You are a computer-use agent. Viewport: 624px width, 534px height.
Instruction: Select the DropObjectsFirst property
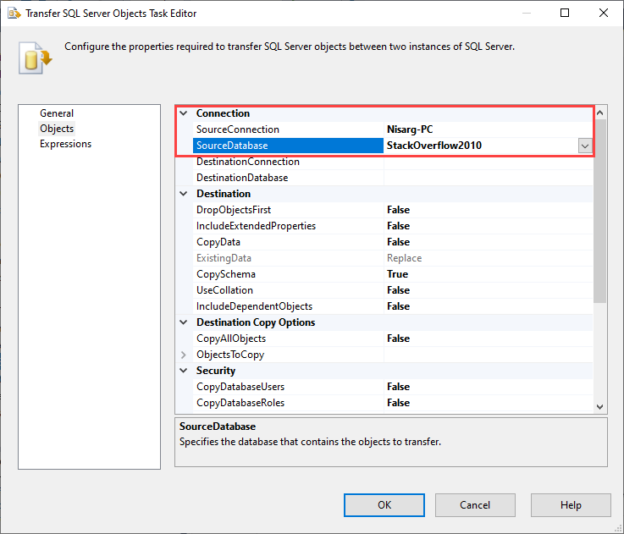tap(233, 210)
